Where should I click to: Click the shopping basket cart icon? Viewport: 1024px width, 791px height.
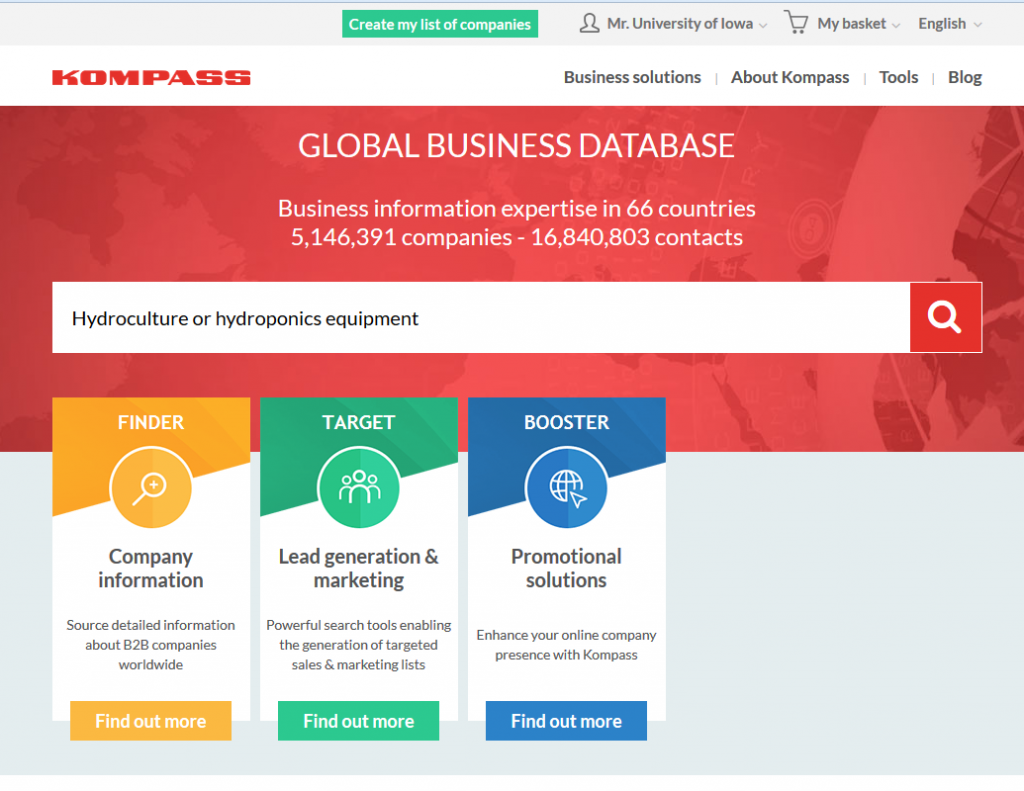pyautogui.click(x=797, y=22)
